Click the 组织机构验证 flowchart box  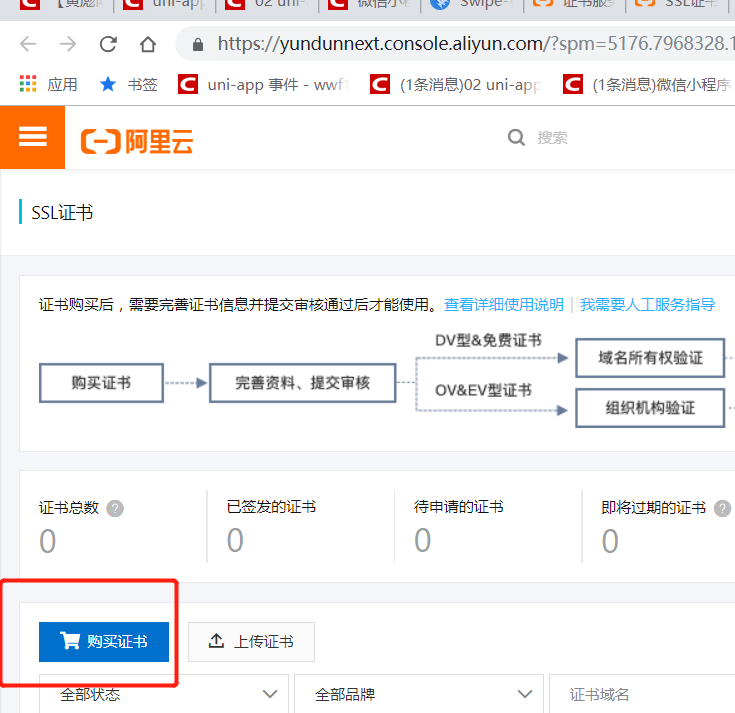coord(650,408)
